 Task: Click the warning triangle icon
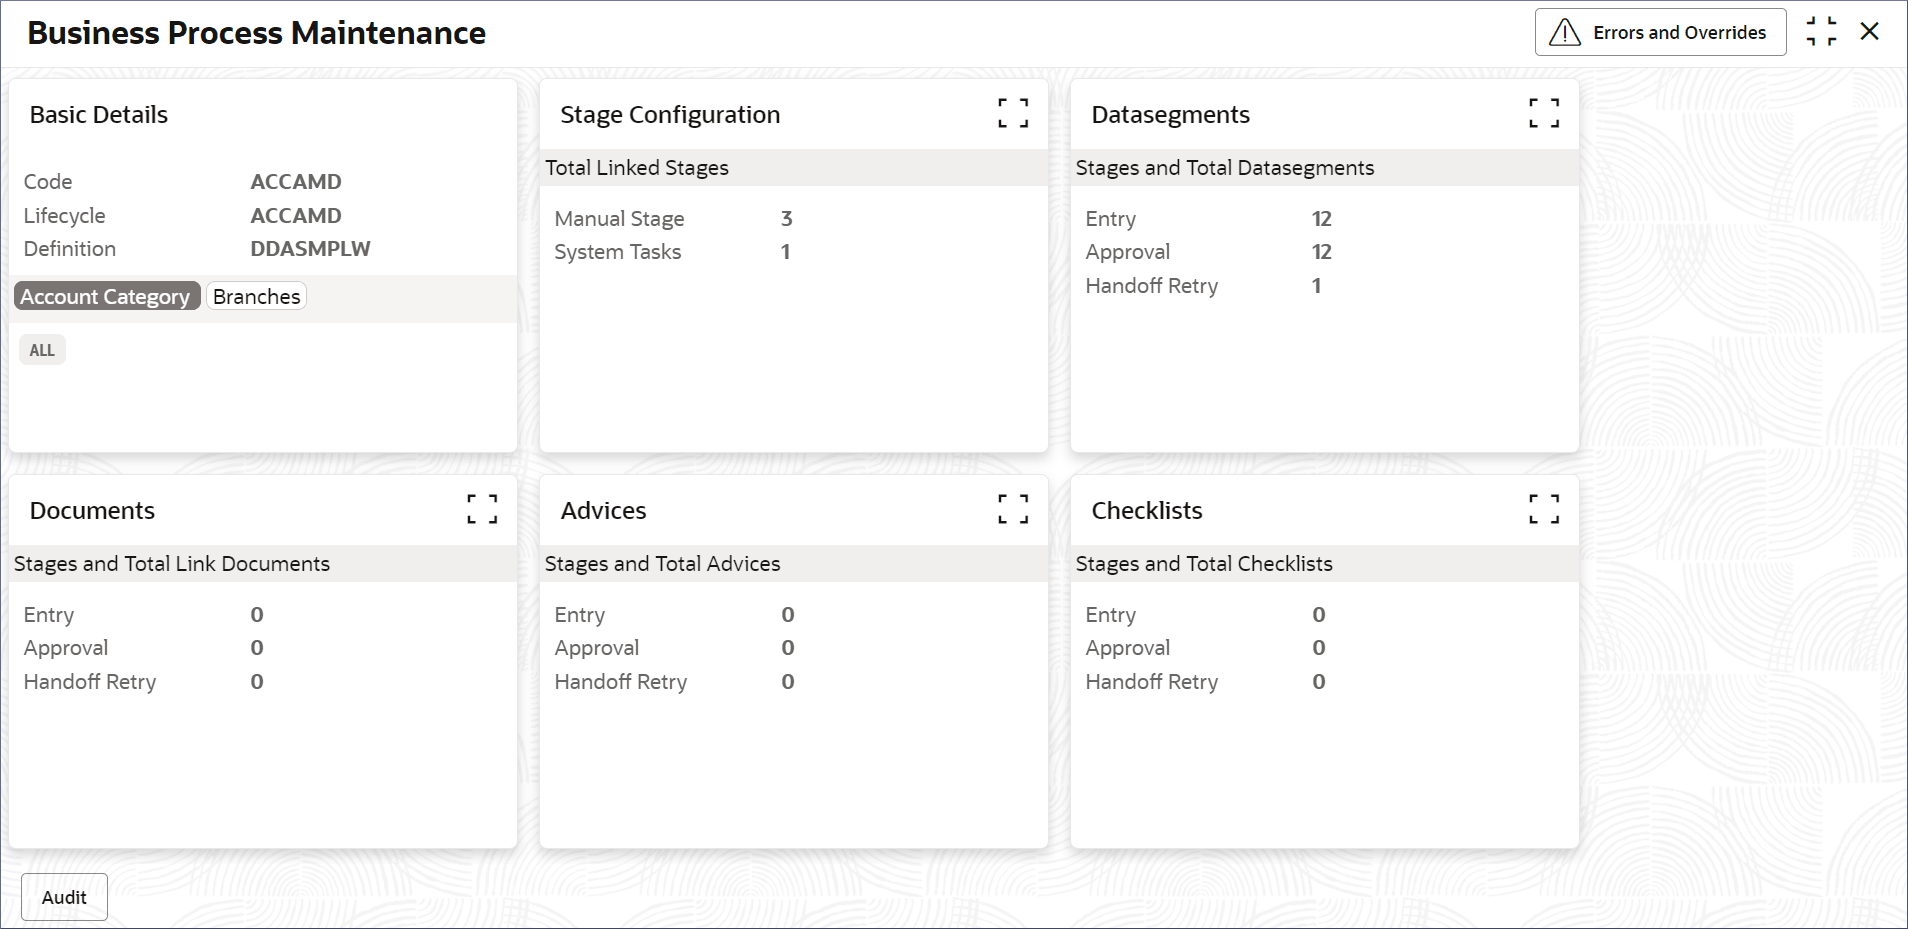[x=1565, y=33]
